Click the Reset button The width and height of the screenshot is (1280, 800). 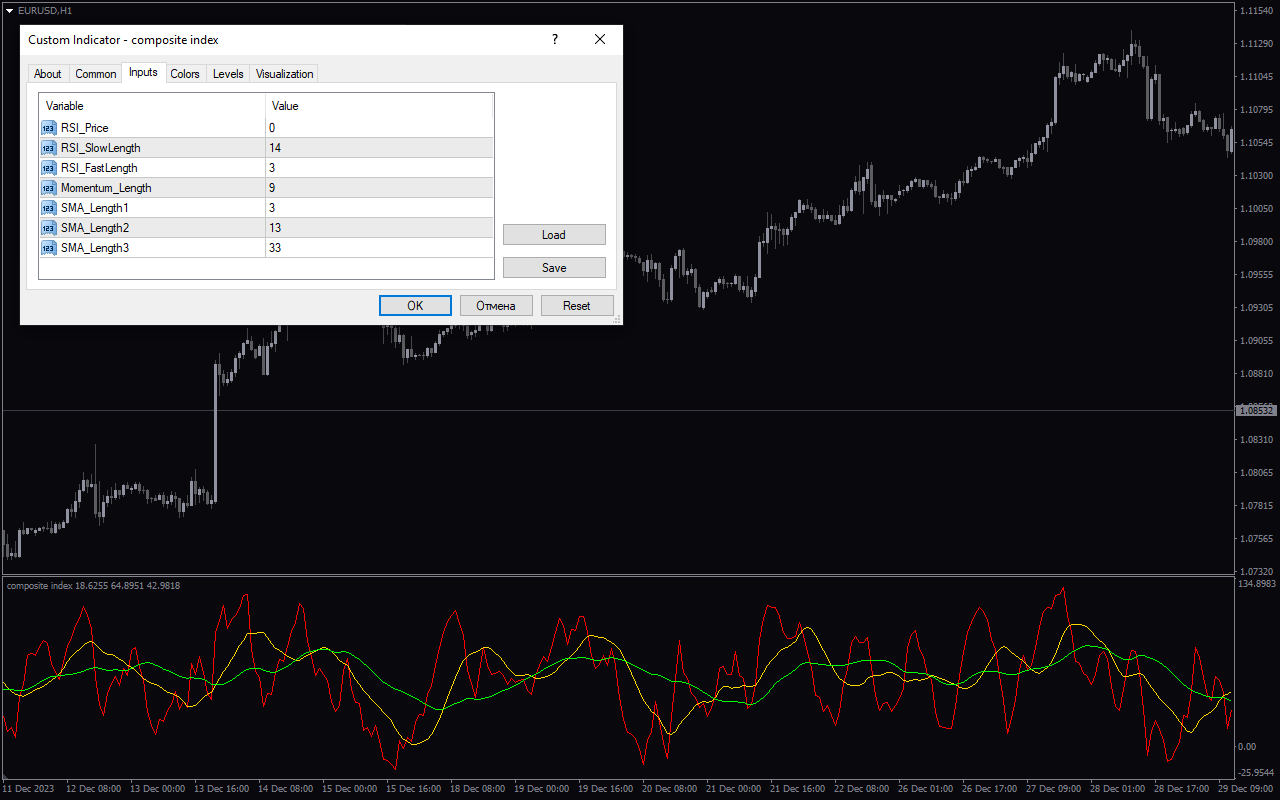pyautogui.click(x=577, y=306)
